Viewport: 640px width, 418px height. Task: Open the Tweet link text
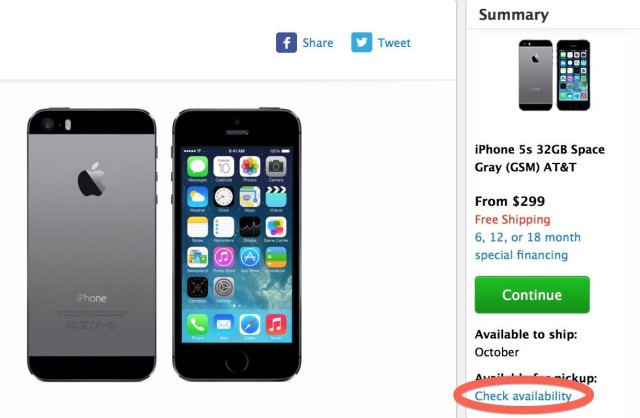pyautogui.click(x=394, y=43)
